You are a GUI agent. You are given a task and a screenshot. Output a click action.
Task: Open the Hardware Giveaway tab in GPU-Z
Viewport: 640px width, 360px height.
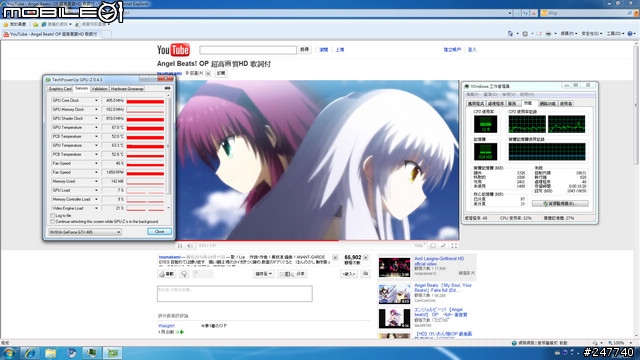coord(127,89)
